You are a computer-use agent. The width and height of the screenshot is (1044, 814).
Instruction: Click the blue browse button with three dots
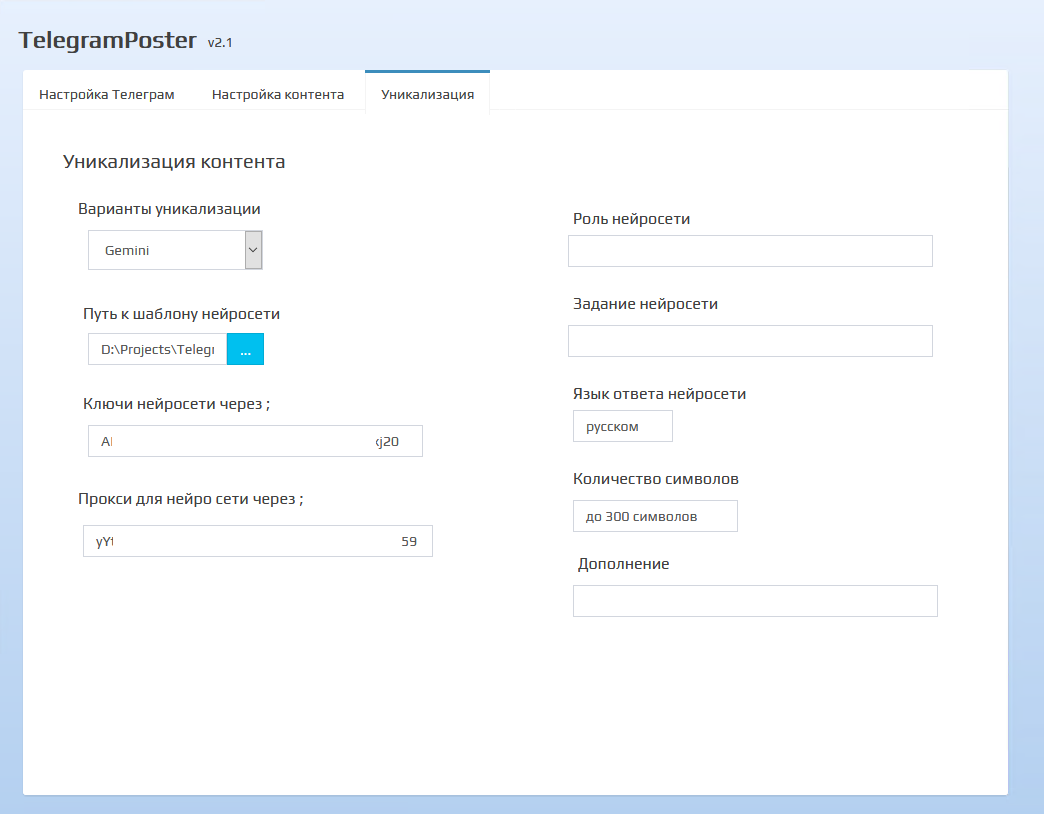[245, 349]
